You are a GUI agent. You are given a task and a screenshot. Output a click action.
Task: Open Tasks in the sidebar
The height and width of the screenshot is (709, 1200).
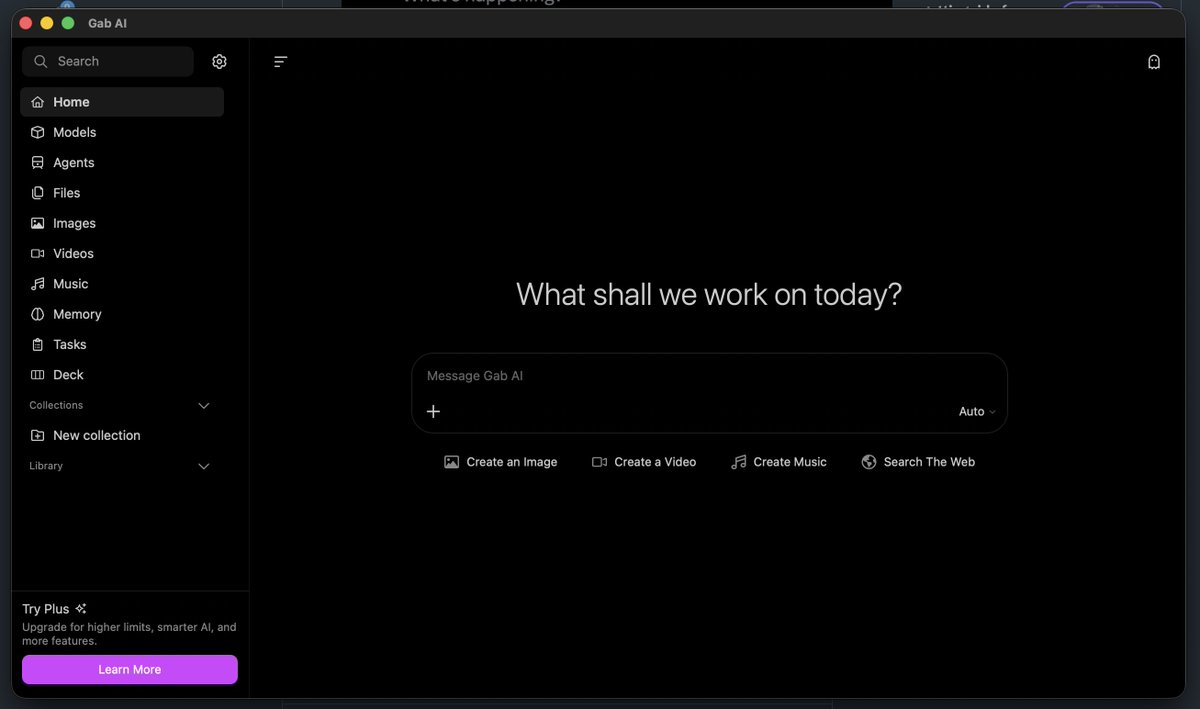click(122, 344)
